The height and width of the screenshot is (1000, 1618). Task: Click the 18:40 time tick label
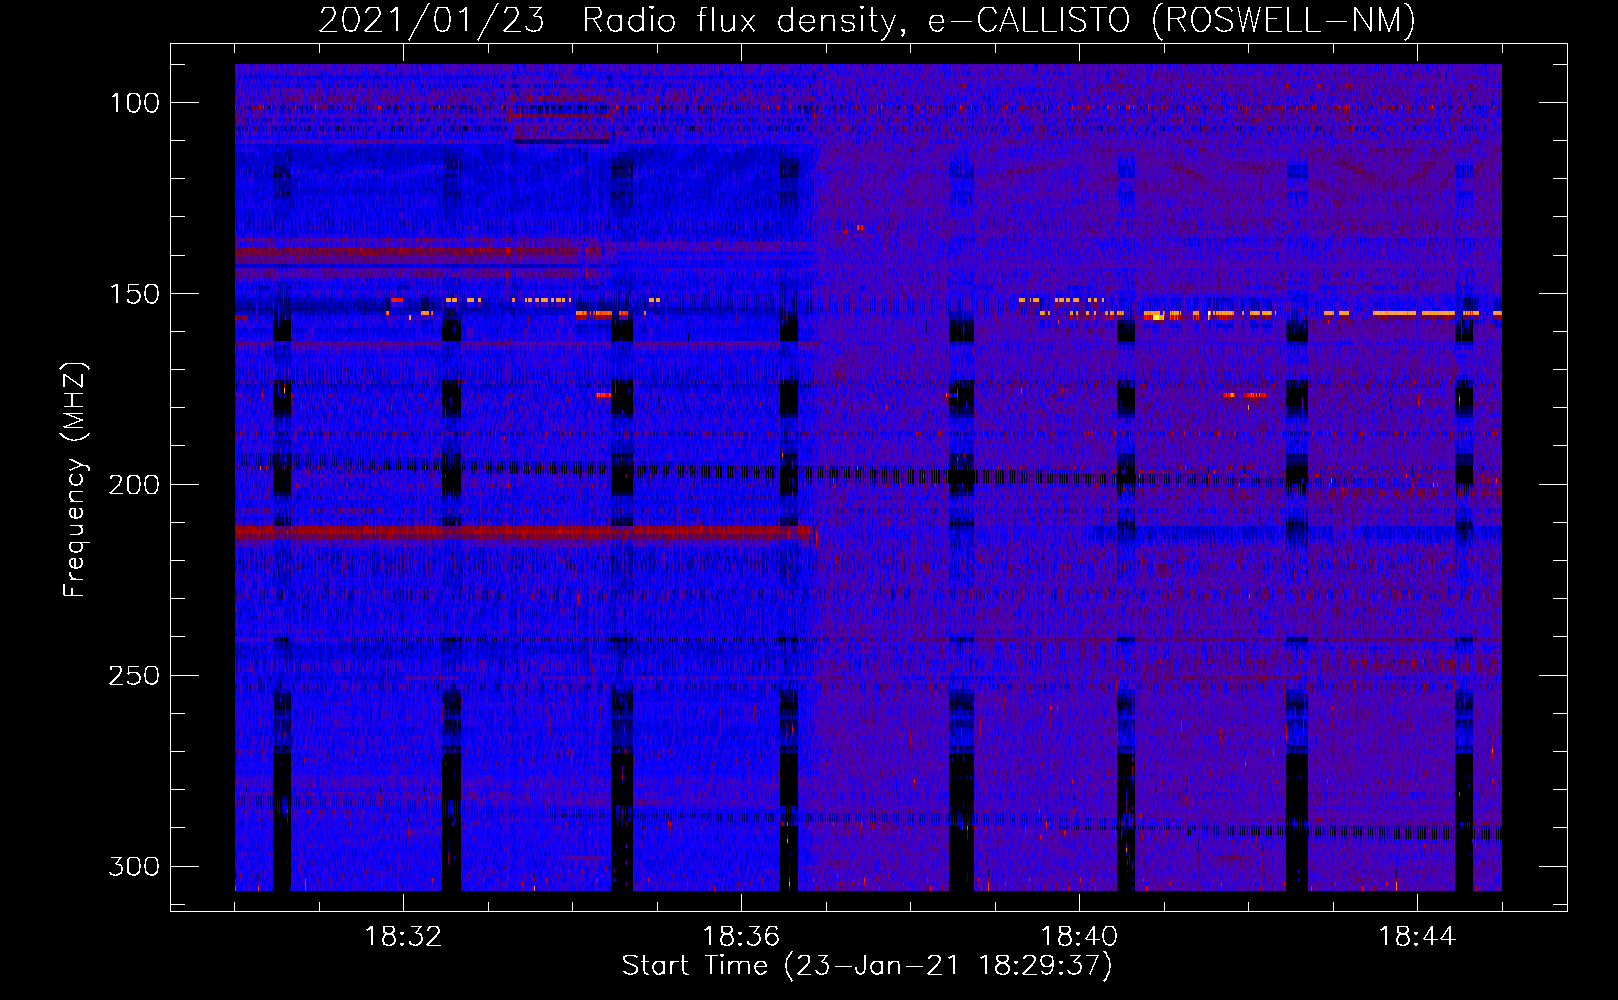(1079, 937)
